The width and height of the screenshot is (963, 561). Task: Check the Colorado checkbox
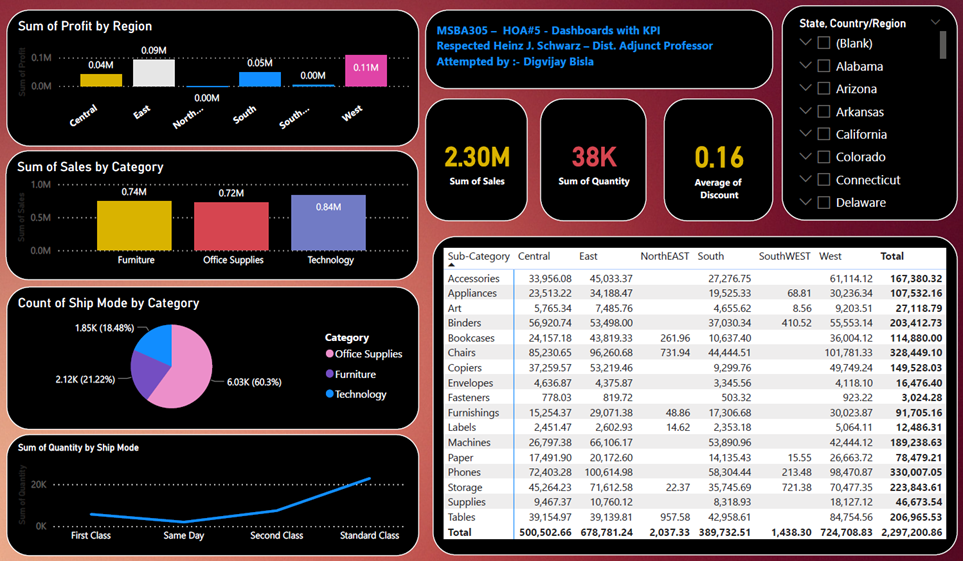point(824,157)
